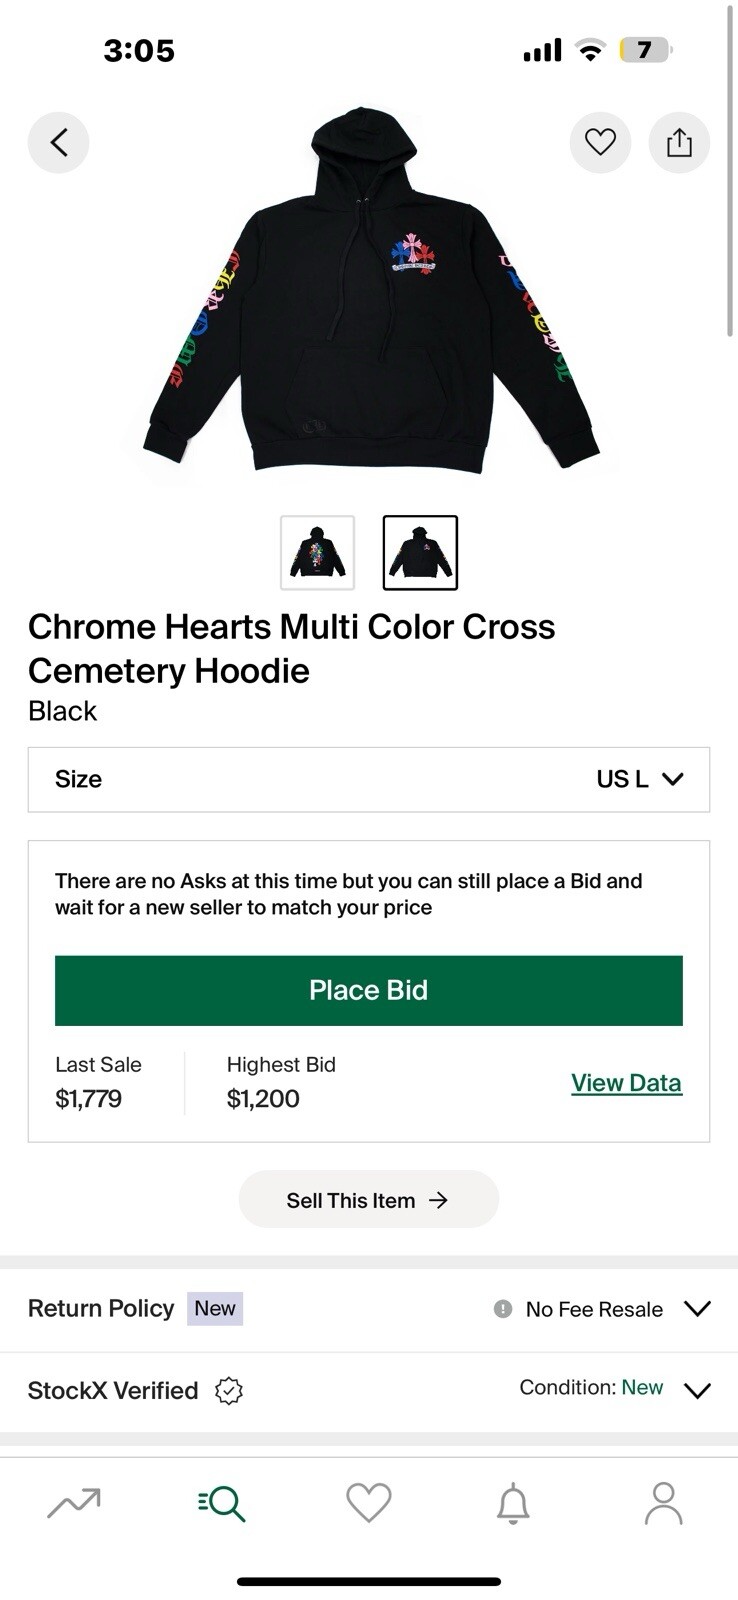This screenshot has height=1600, width=738.
Task: Switch to the profile tab
Action: pyautogui.click(x=664, y=1502)
